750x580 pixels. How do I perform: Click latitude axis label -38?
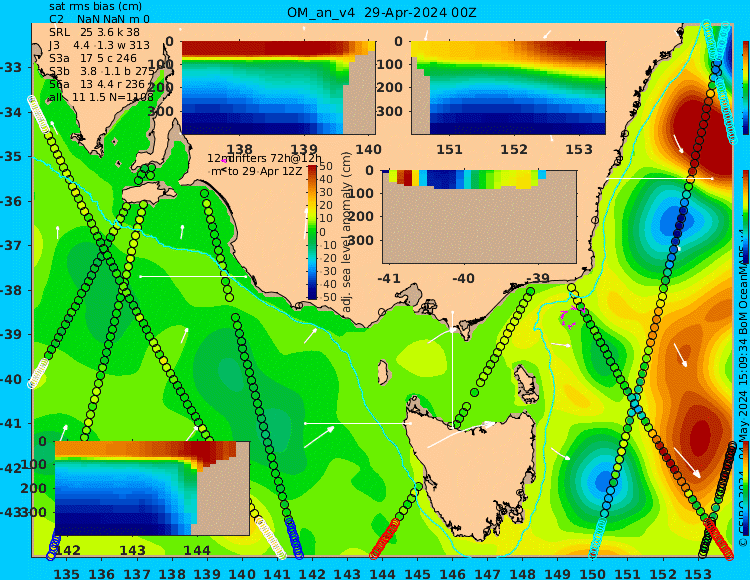(x=11, y=290)
